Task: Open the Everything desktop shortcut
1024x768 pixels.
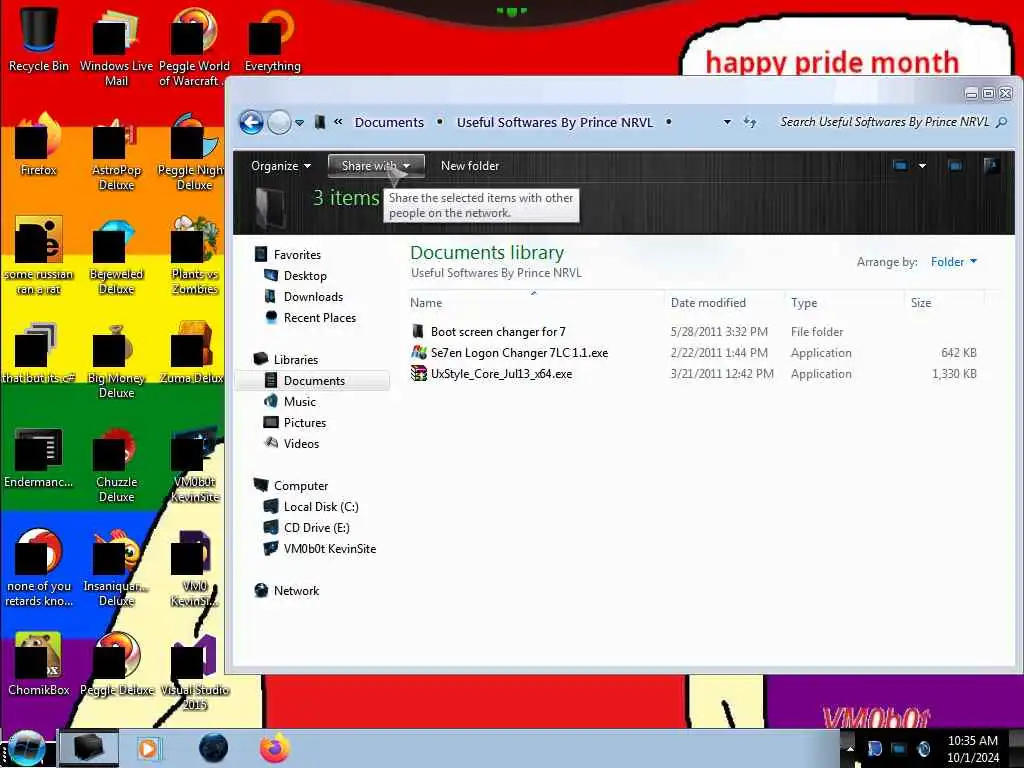Action: point(272,38)
